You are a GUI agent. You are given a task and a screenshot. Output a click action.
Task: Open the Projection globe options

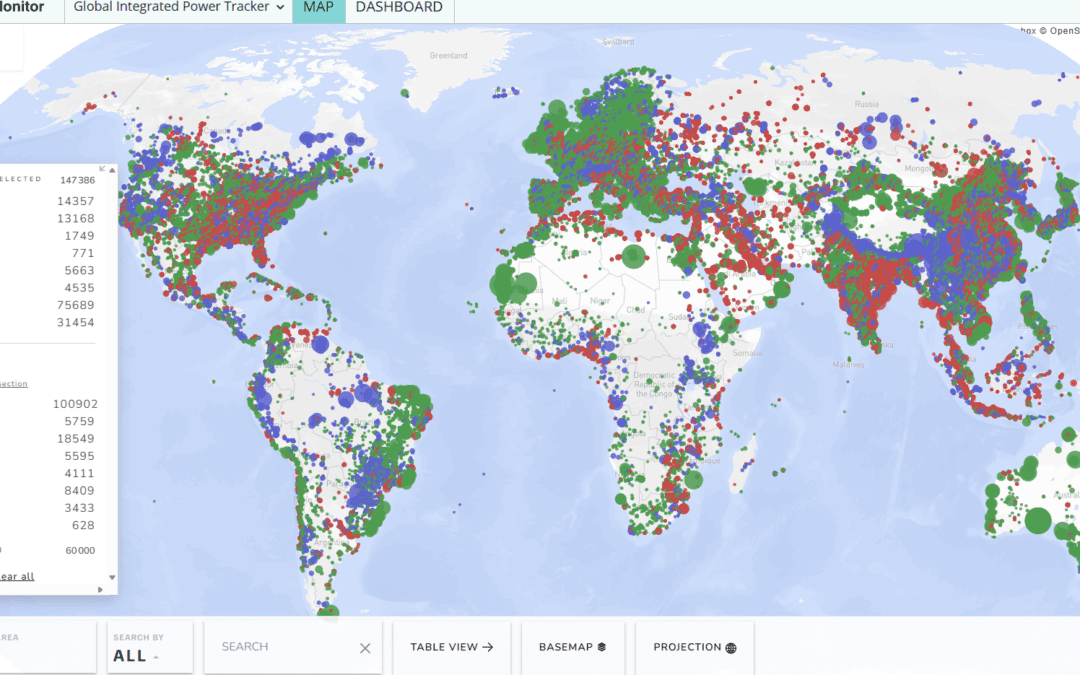tap(695, 647)
